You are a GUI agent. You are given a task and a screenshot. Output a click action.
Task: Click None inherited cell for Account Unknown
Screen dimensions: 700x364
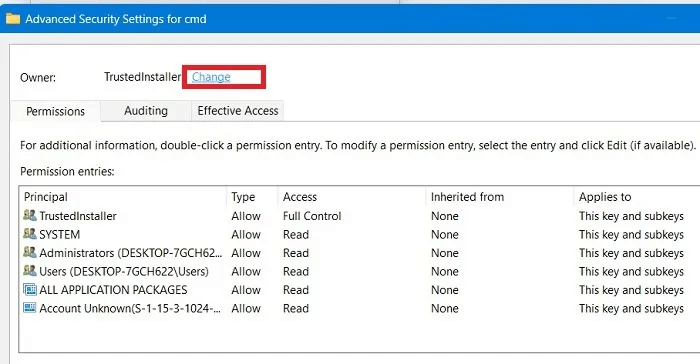click(x=445, y=308)
